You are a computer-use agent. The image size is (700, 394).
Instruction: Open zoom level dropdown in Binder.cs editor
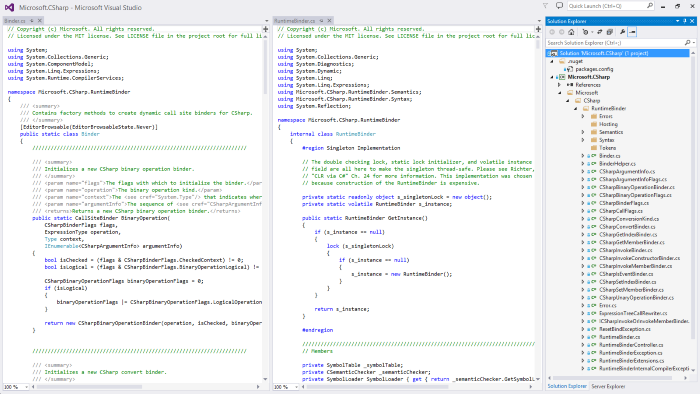point(26,387)
